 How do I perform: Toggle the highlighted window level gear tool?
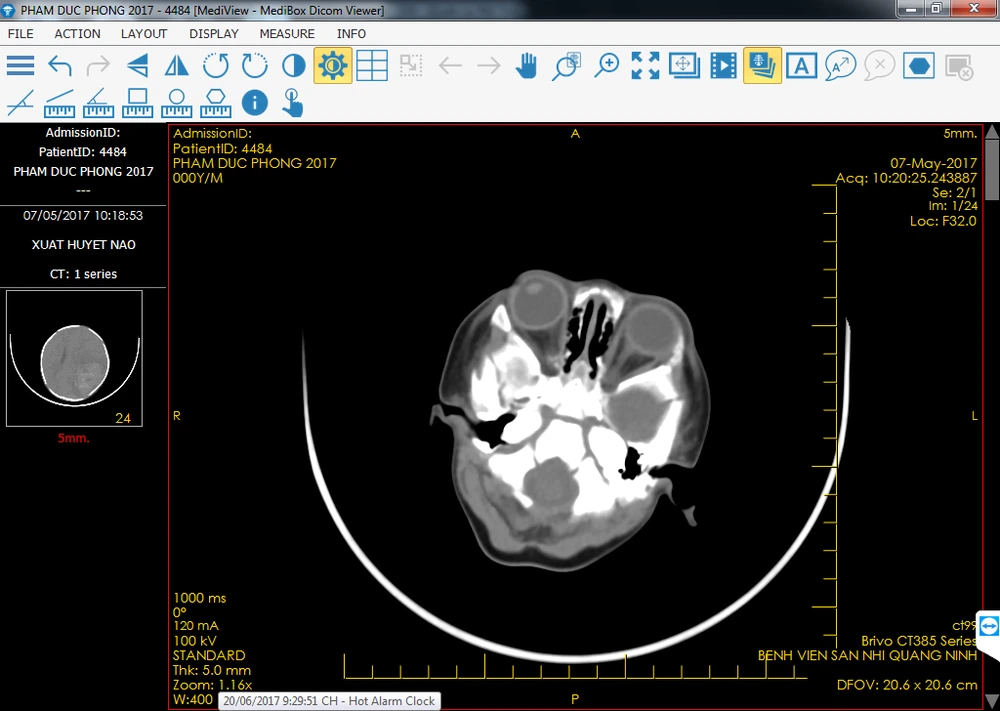(332, 66)
